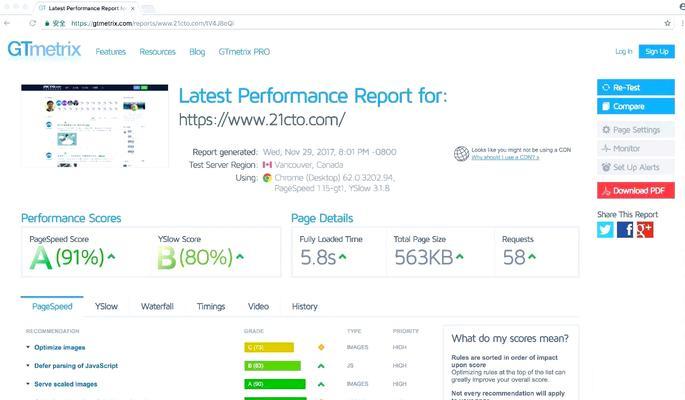Click the report generated date text

coord(329,152)
